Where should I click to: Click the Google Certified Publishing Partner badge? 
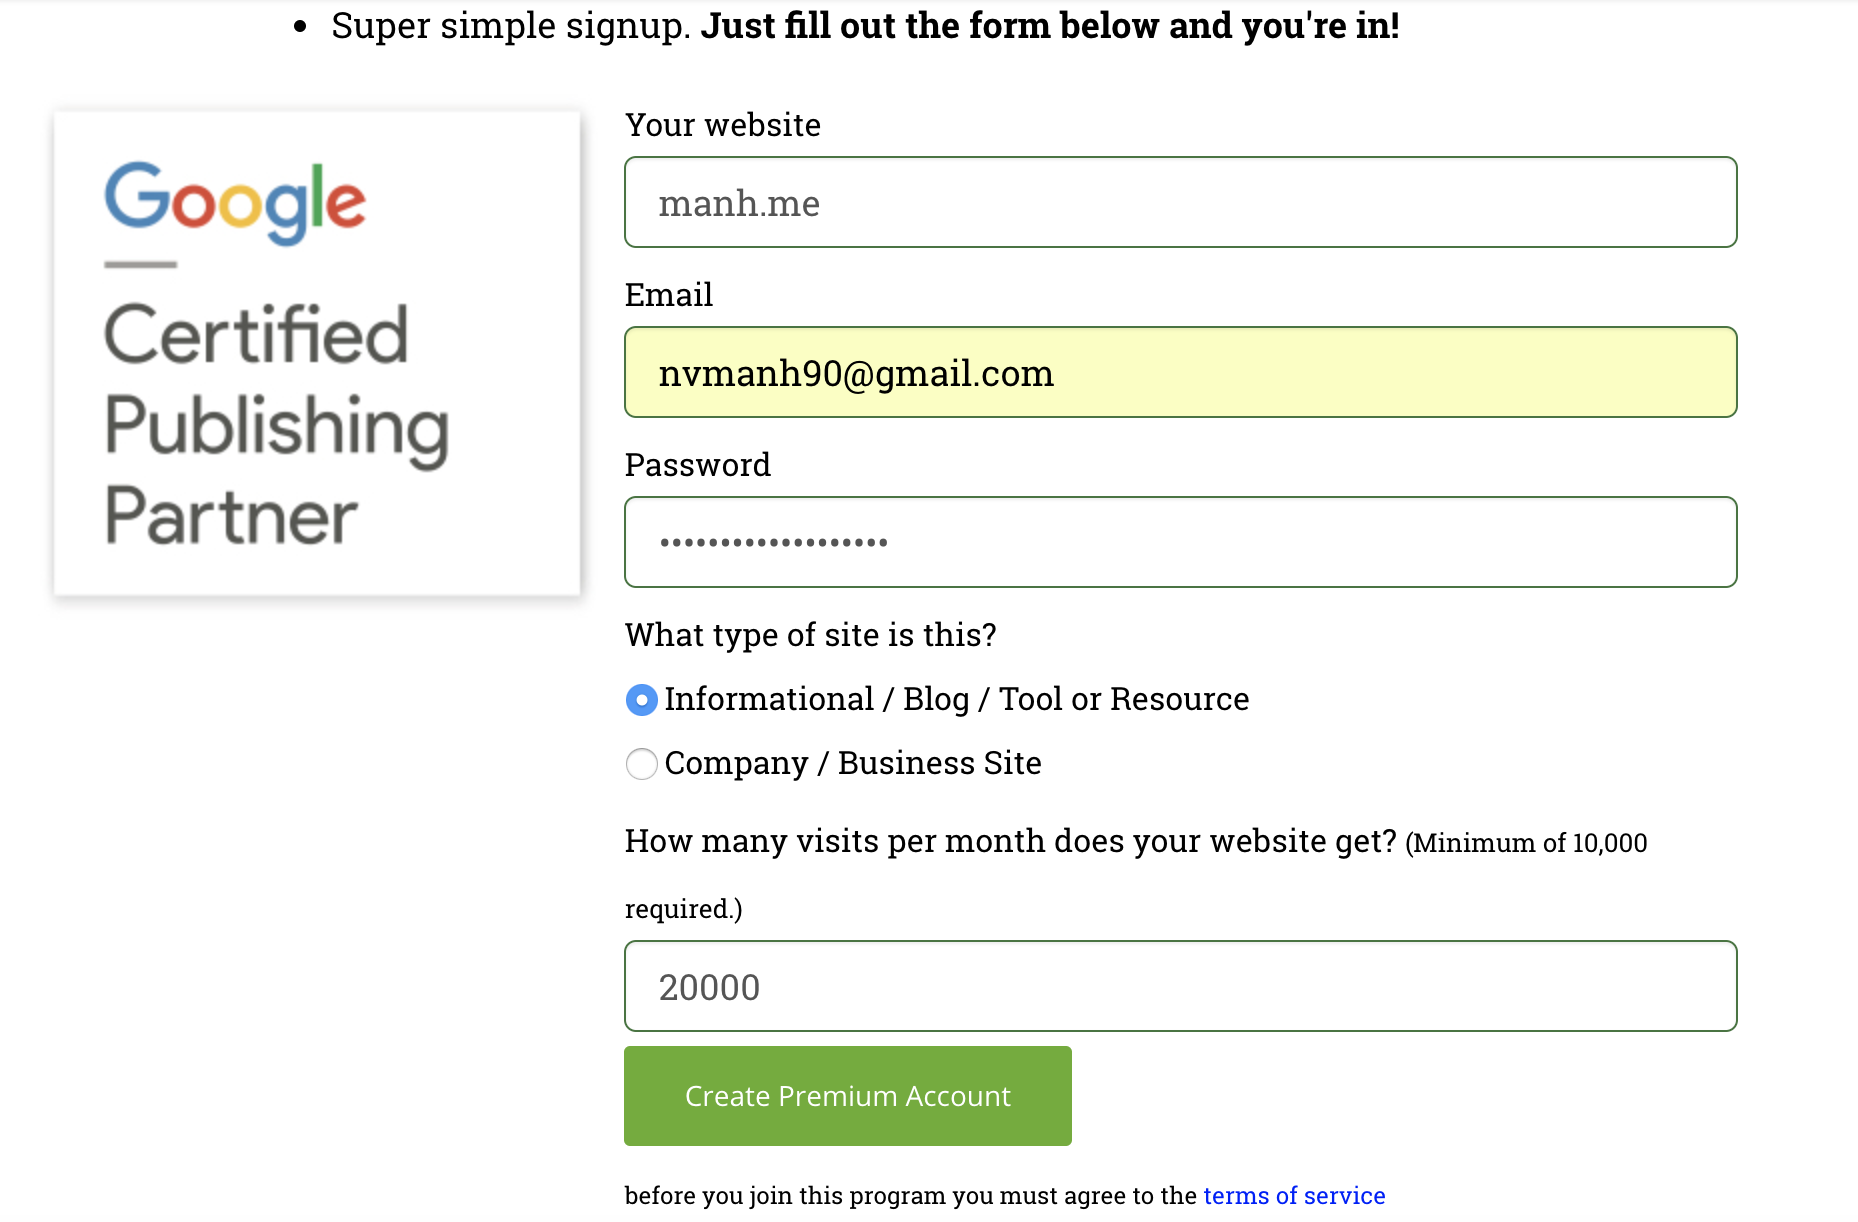317,353
